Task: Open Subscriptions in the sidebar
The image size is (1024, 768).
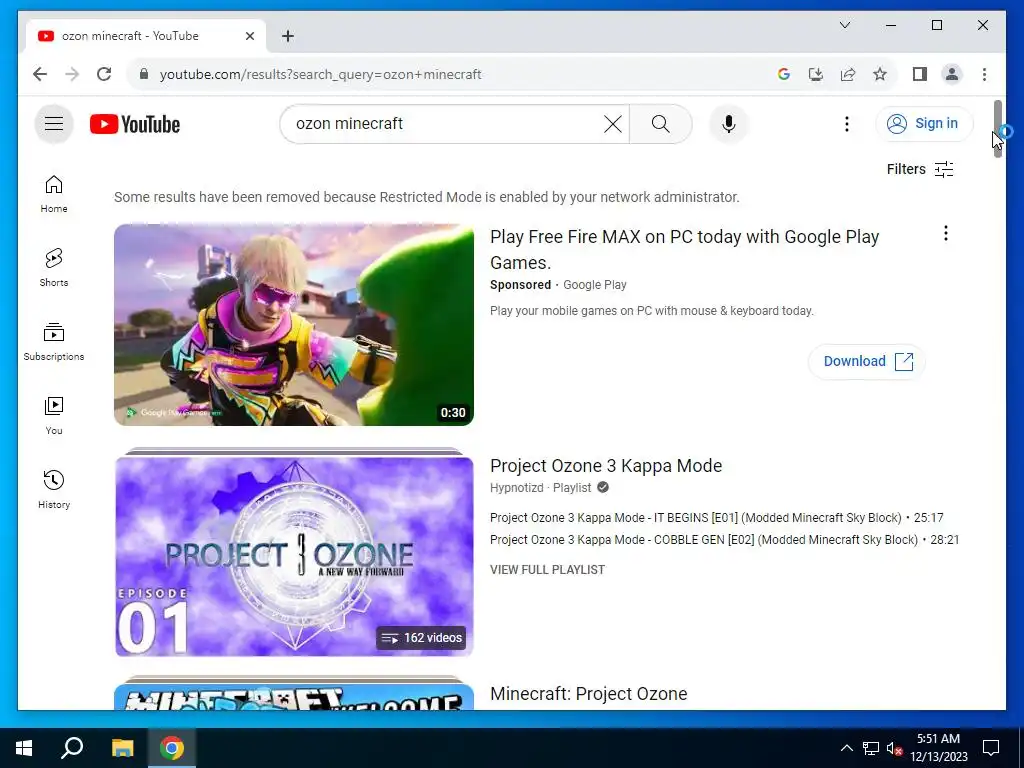Action: pyautogui.click(x=54, y=342)
